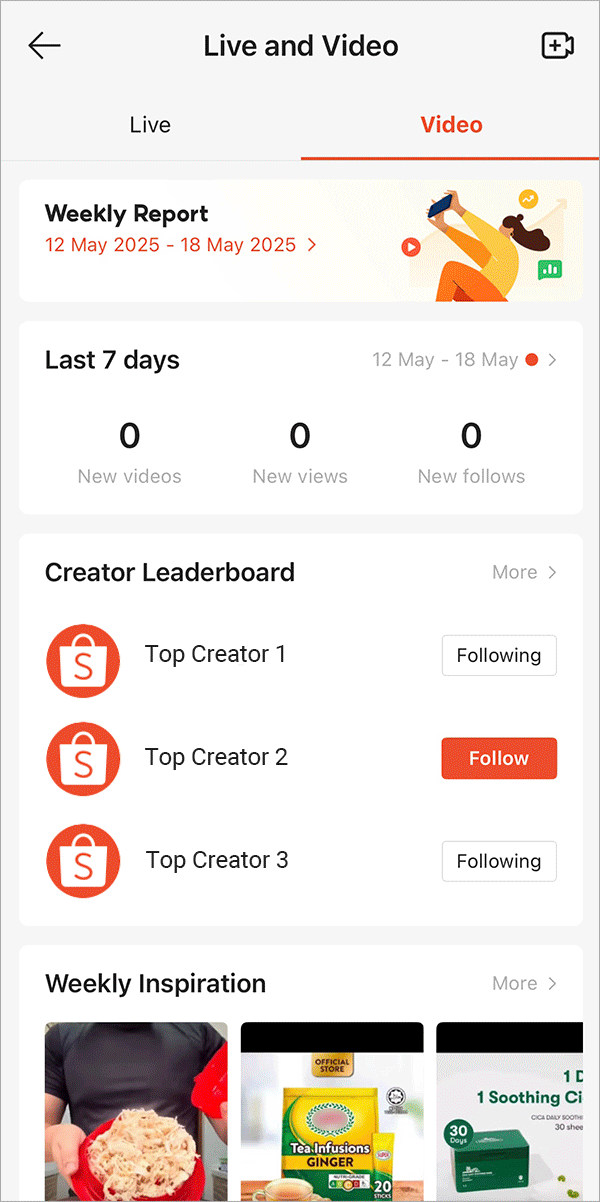Tap Top Creator 3's Shopee avatar
The height and width of the screenshot is (1202, 600).
click(x=83, y=861)
